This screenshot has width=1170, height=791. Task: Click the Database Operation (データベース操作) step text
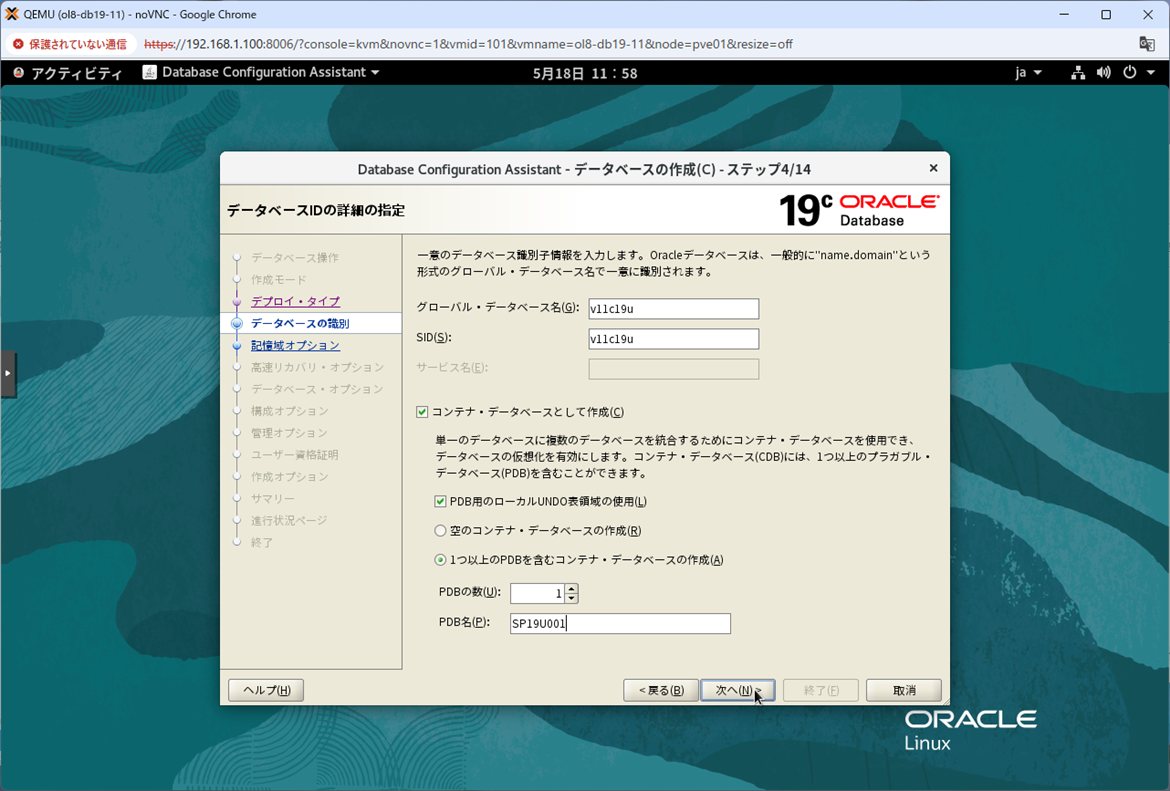(x=295, y=257)
